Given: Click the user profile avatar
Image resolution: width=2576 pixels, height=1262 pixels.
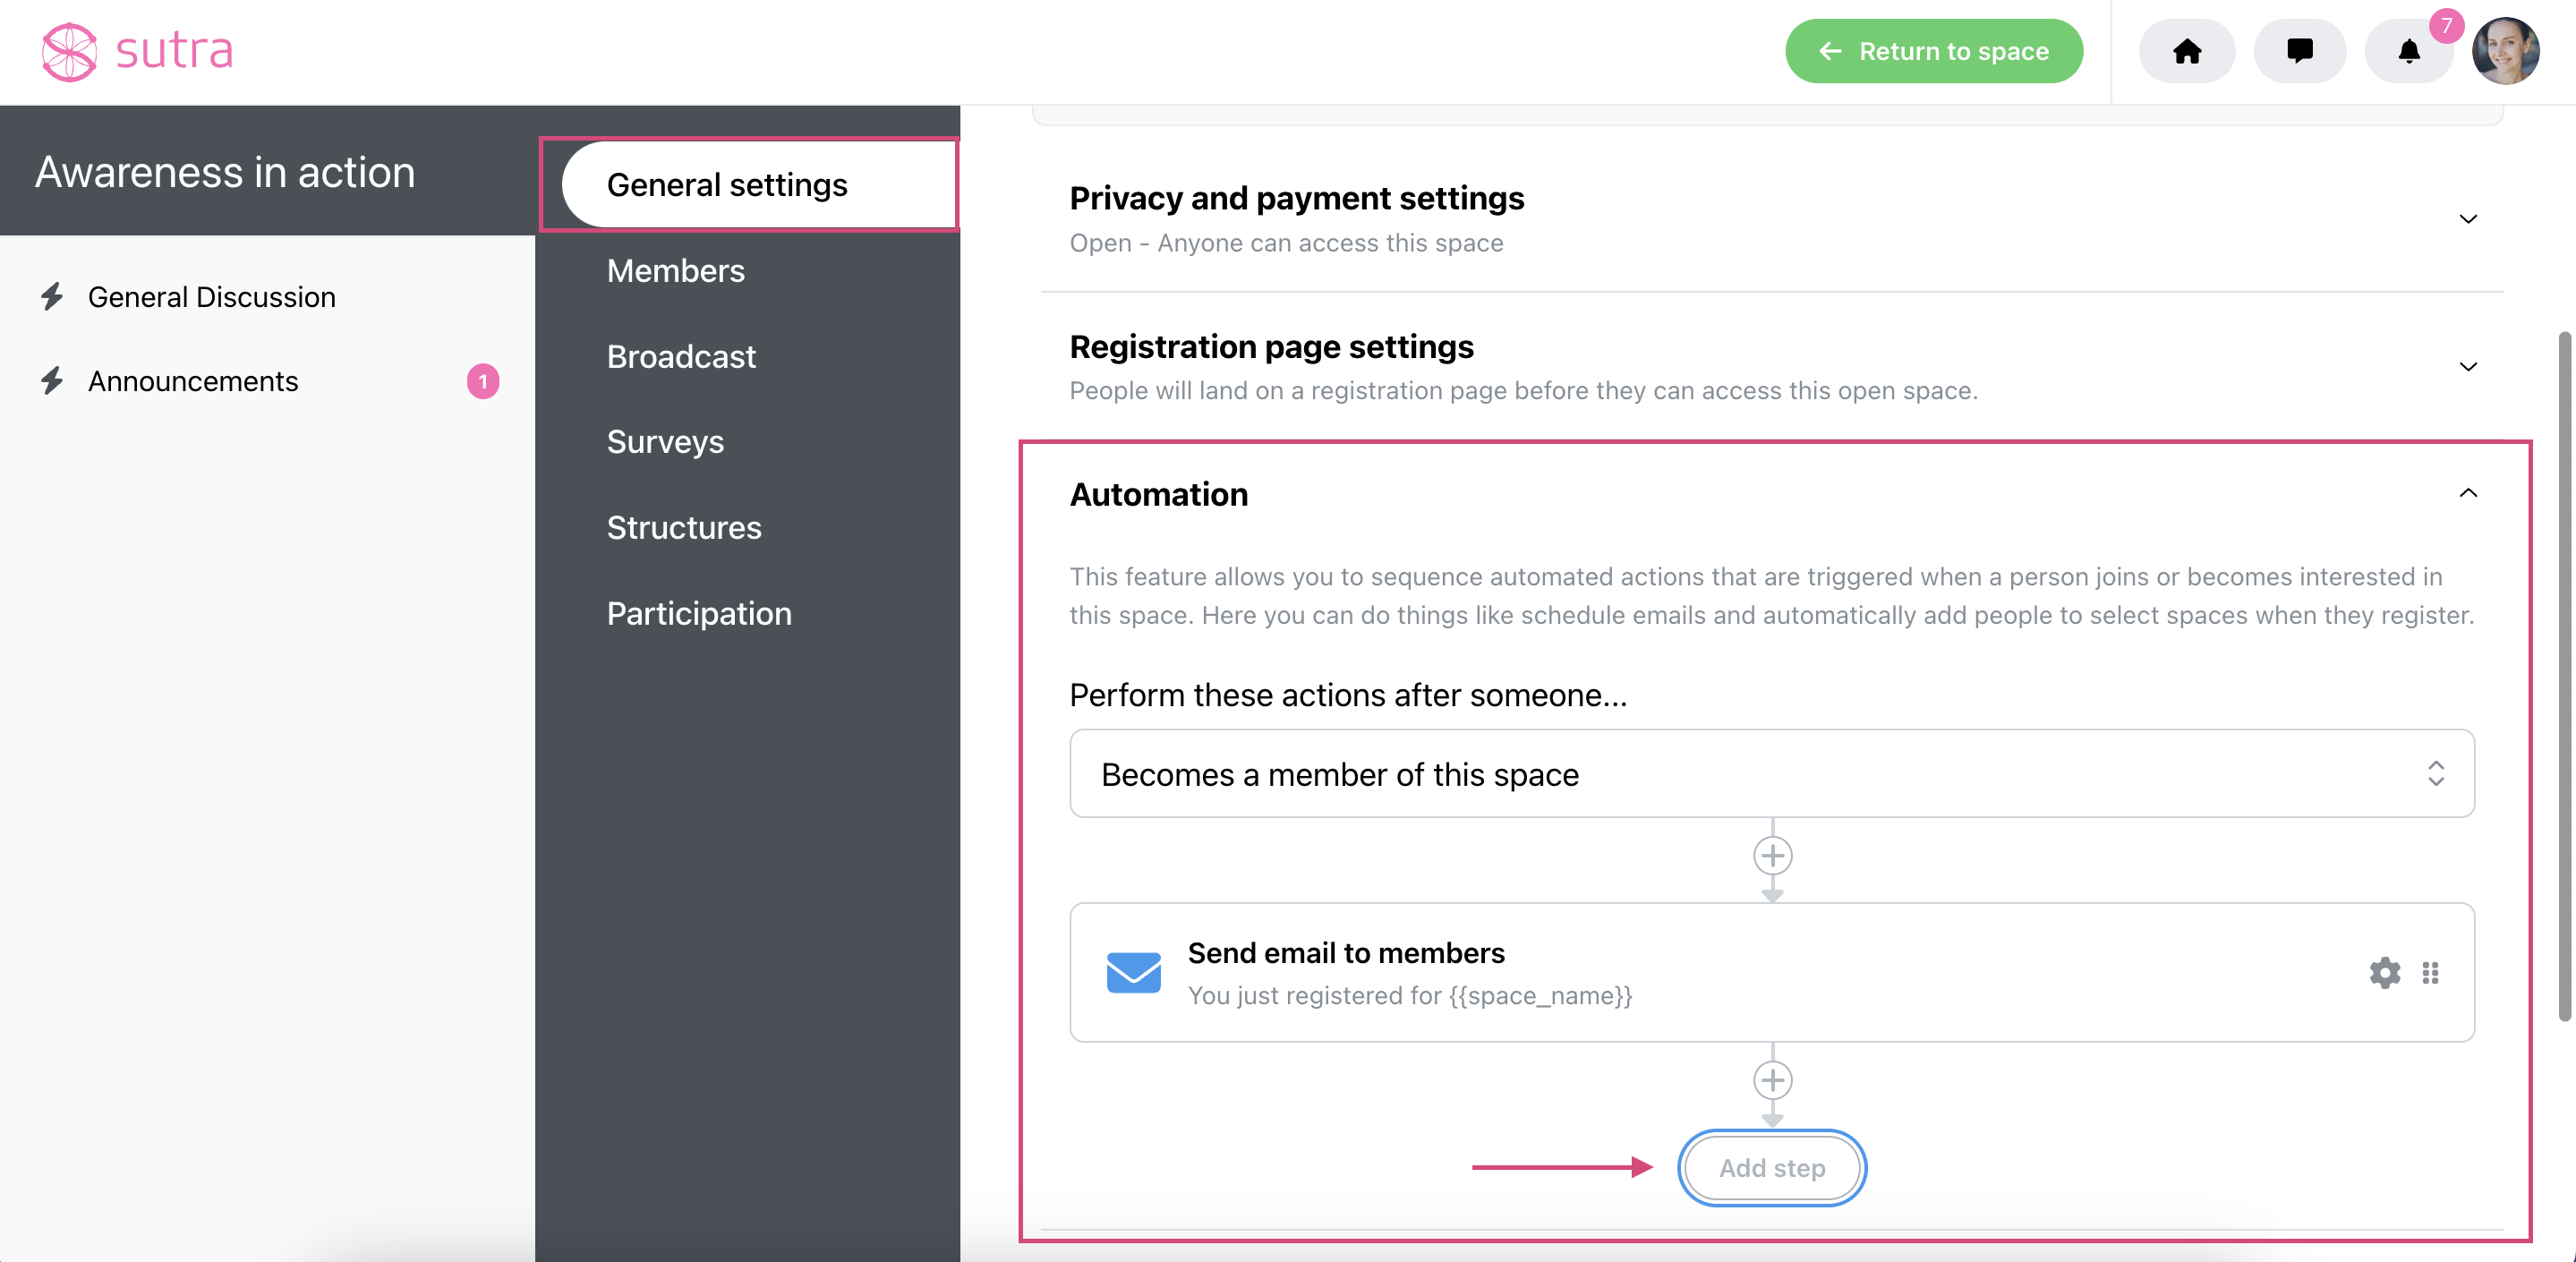Looking at the screenshot, I should (x=2506, y=51).
